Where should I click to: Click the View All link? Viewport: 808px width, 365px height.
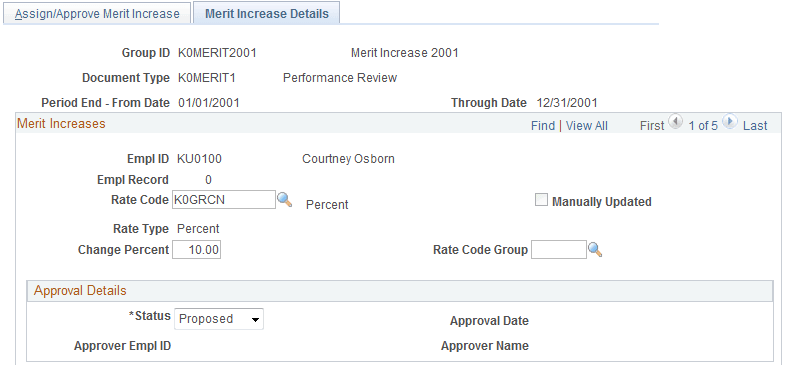(x=586, y=126)
